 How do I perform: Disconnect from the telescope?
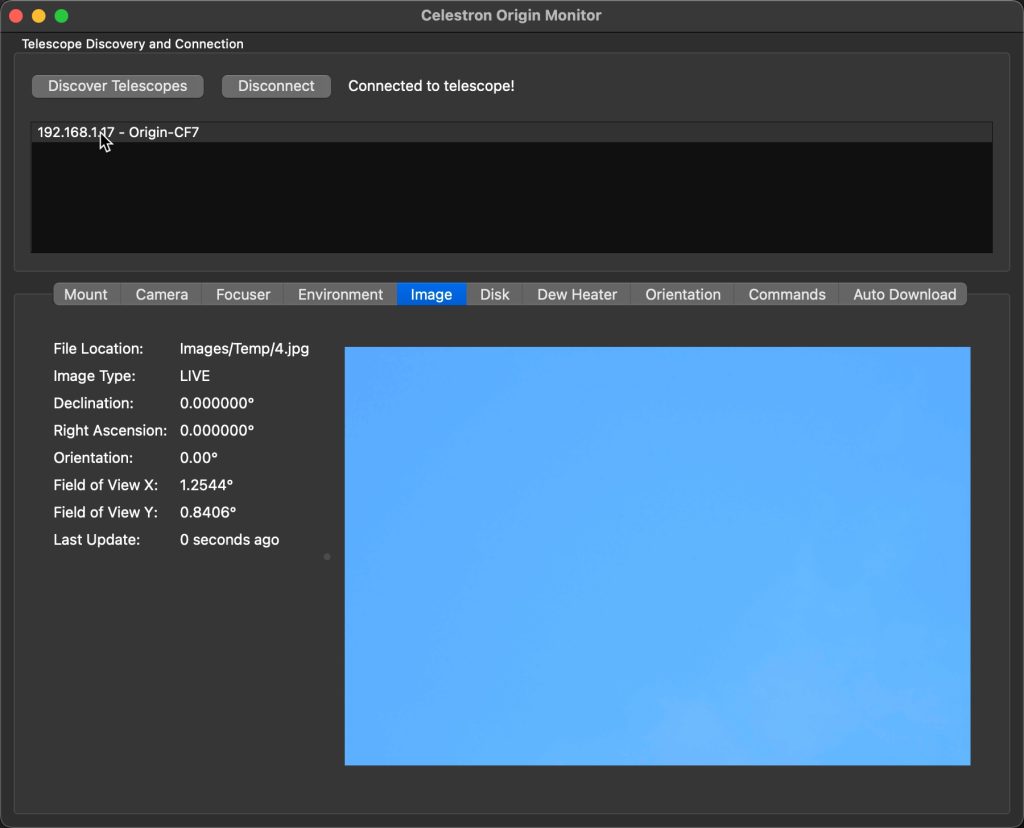(276, 86)
